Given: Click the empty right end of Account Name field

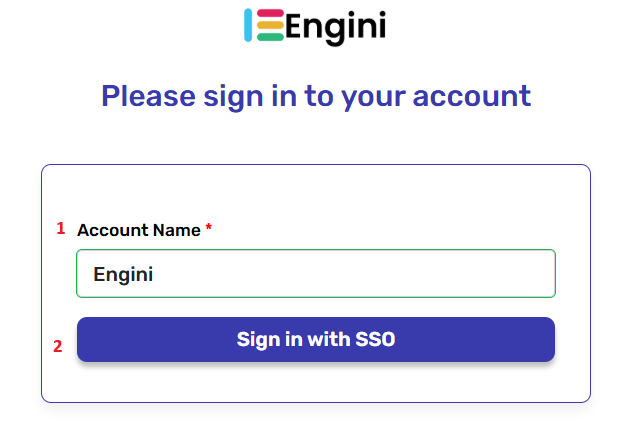Looking at the screenshot, I should tap(500, 273).
